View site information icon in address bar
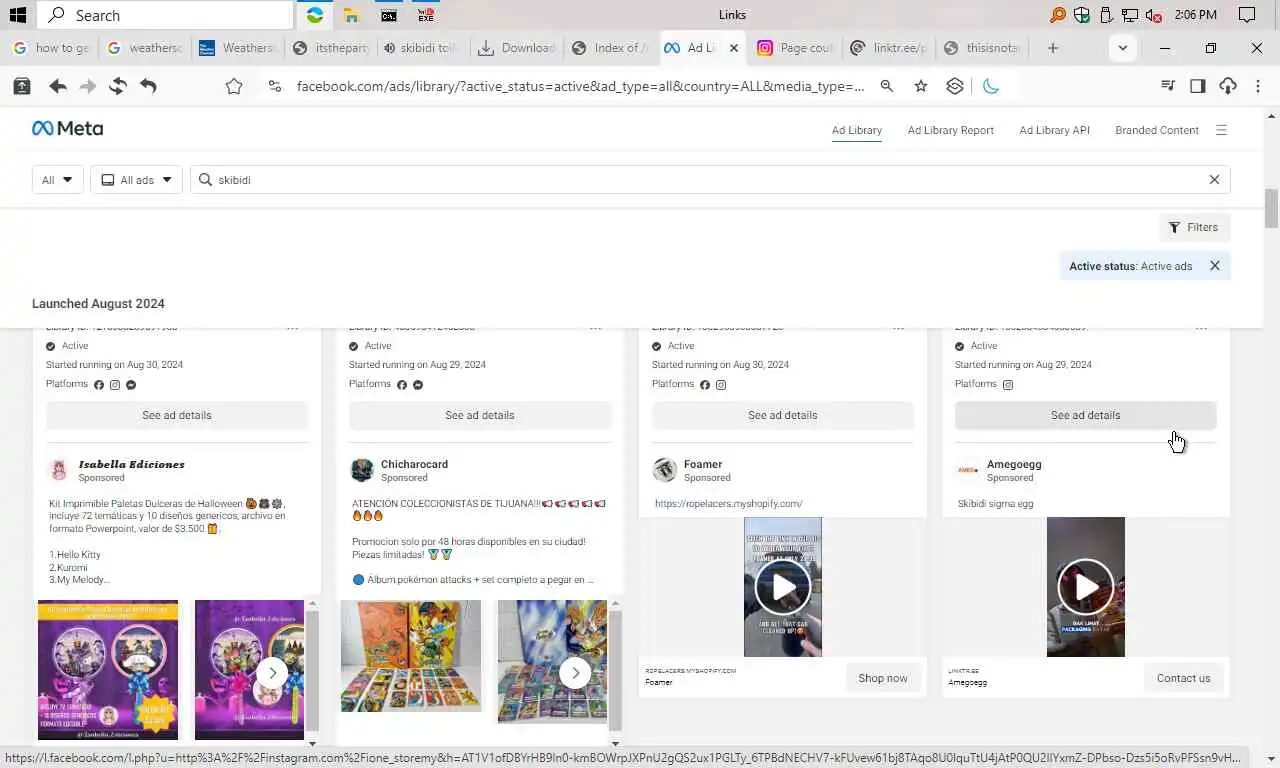The image size is (1280, 768). pos(275,87)
